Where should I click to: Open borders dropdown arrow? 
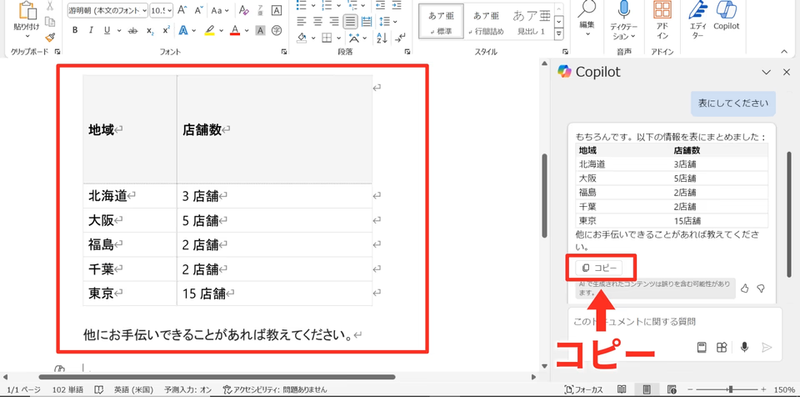(339, 38)
